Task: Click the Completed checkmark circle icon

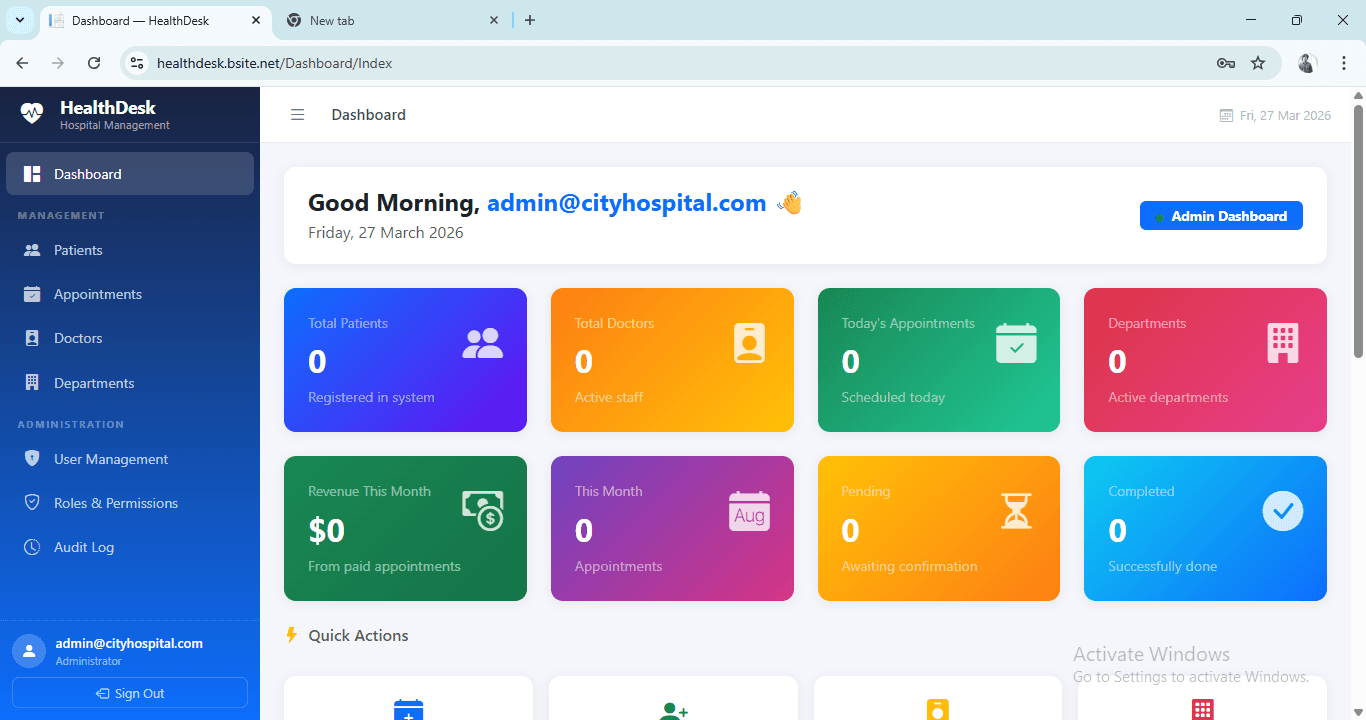Action: click(x=1283, y=511)
